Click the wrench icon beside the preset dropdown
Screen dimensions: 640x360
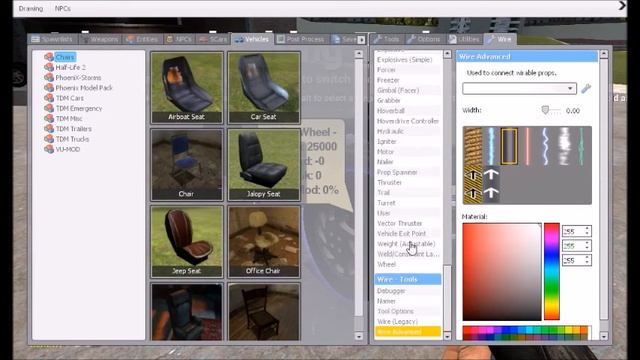click(x=586, y=89)
